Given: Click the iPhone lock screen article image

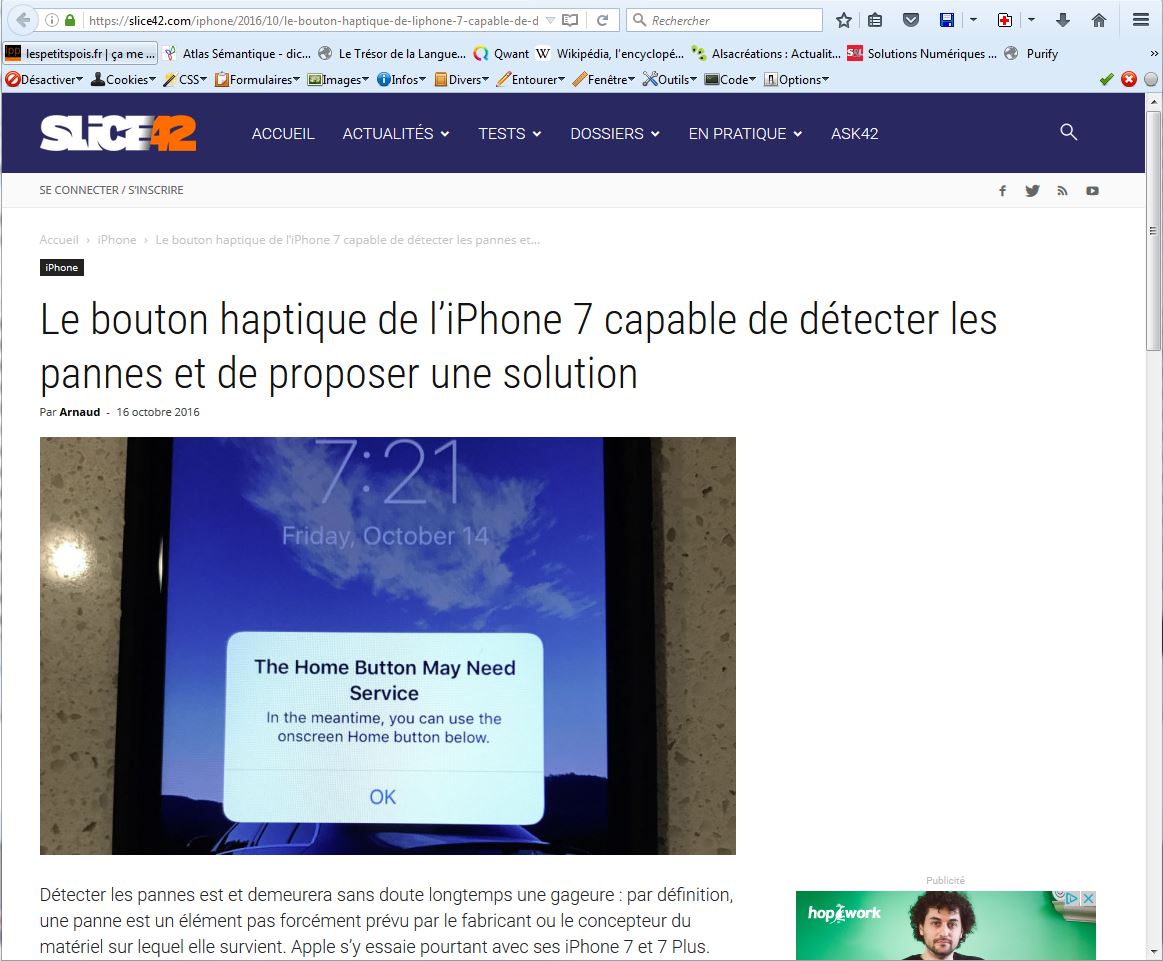Looking at the screenshot, I should (387, 645).
